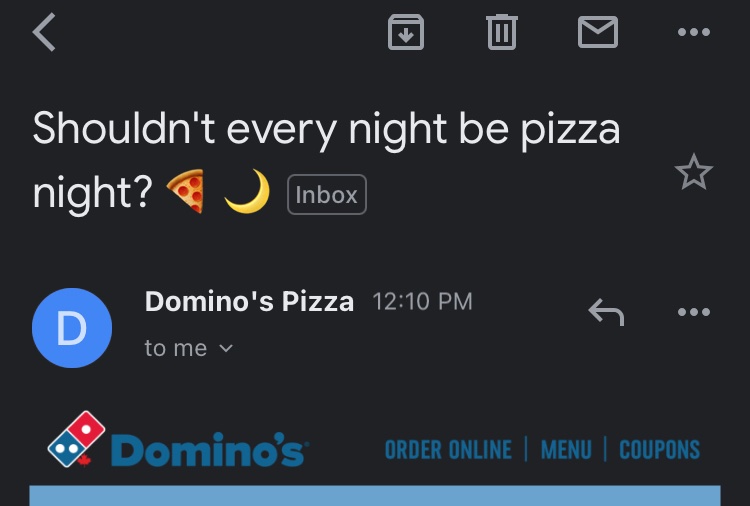Image resolution: width=750 pixels, height=506 pixels.
Task: Tap the light blue banner image
Action: 375,495
